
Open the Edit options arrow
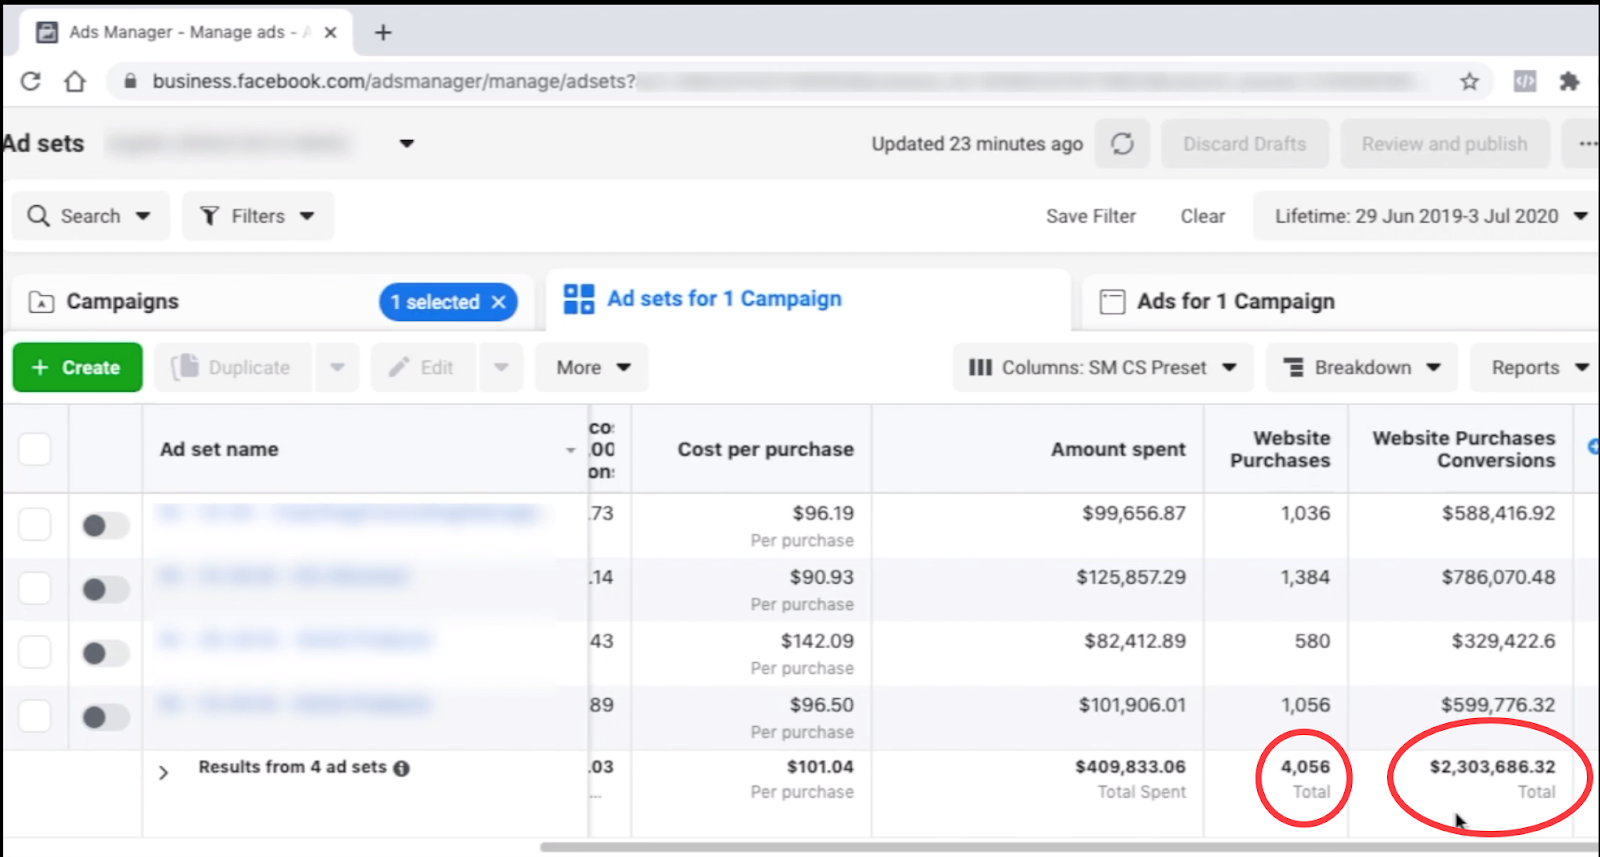(x=501, y=368)
